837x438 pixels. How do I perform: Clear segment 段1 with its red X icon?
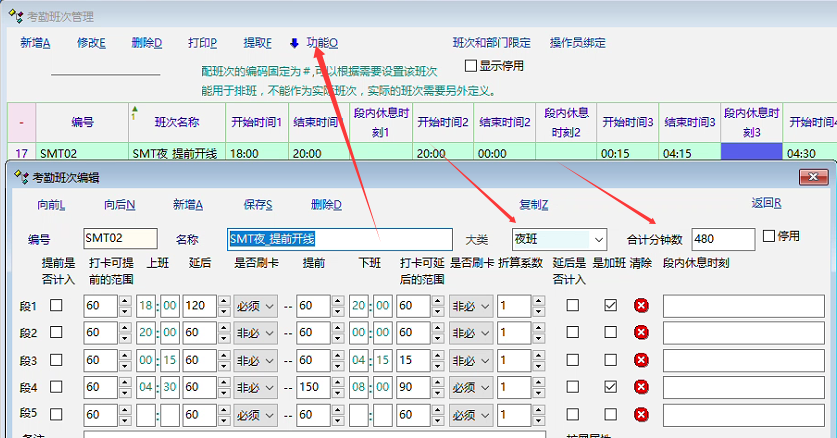[x=641, y=306]
